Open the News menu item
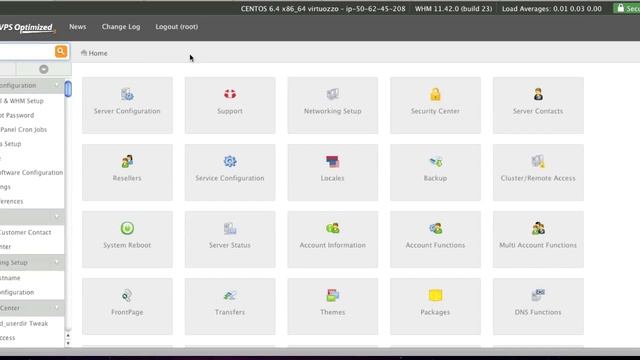This screenshot has width=640, height=360. pos(78,27)
